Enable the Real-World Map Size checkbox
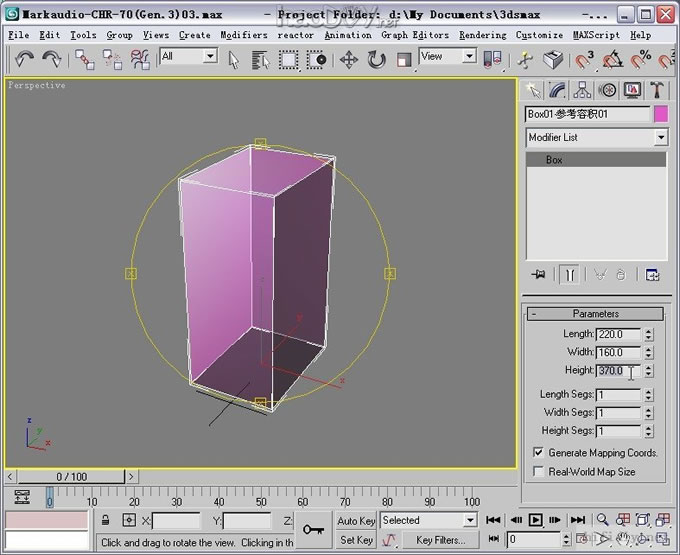Viewport: 680px width, 555px height. click(x=539, y=472)
